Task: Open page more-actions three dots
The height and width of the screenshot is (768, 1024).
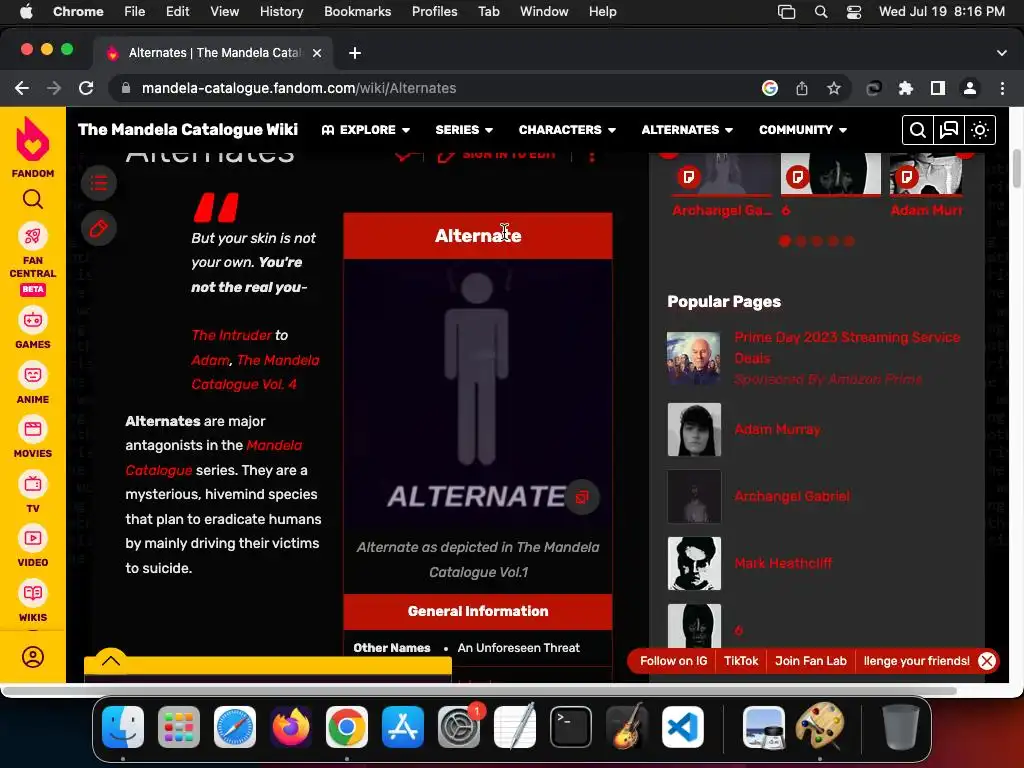Action: (x=592, y=157)
